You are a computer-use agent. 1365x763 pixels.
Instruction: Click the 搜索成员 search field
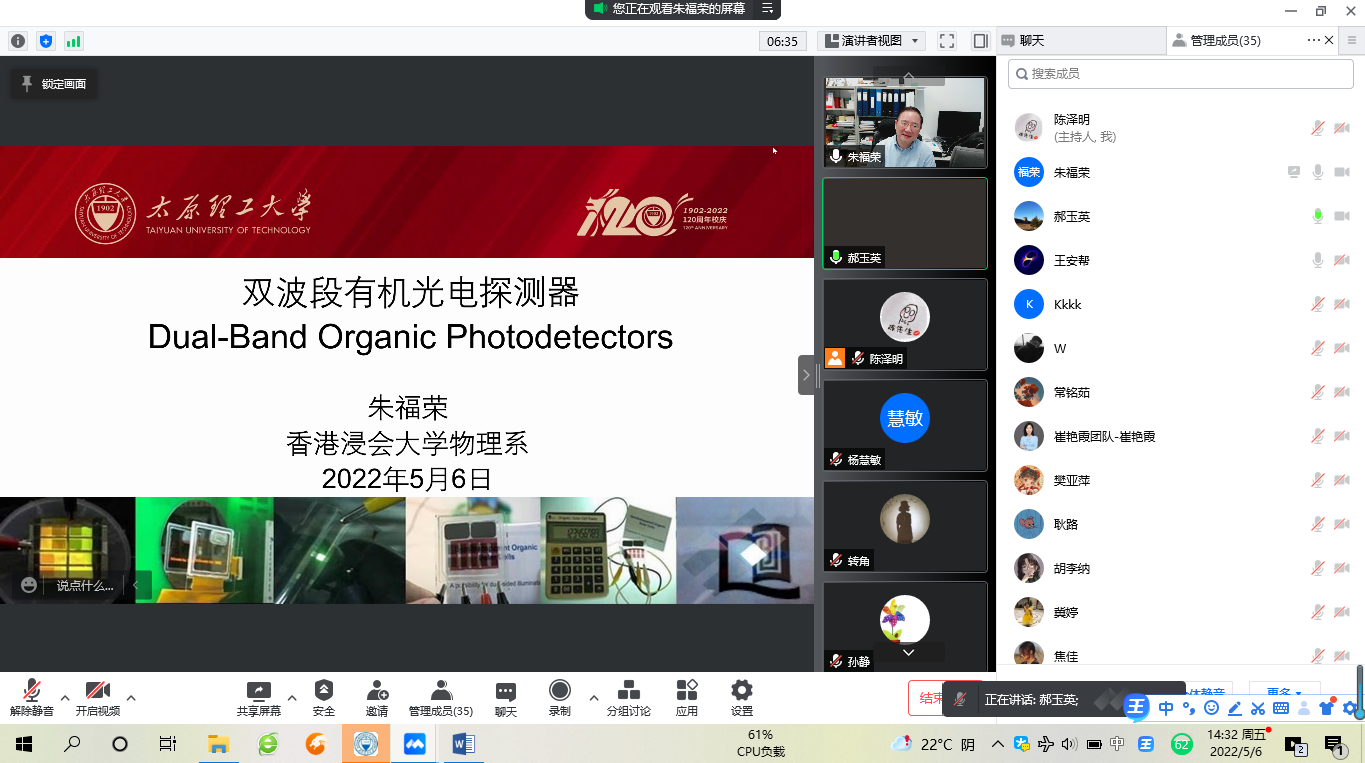pyautogui.click(x=1180, y=74)
